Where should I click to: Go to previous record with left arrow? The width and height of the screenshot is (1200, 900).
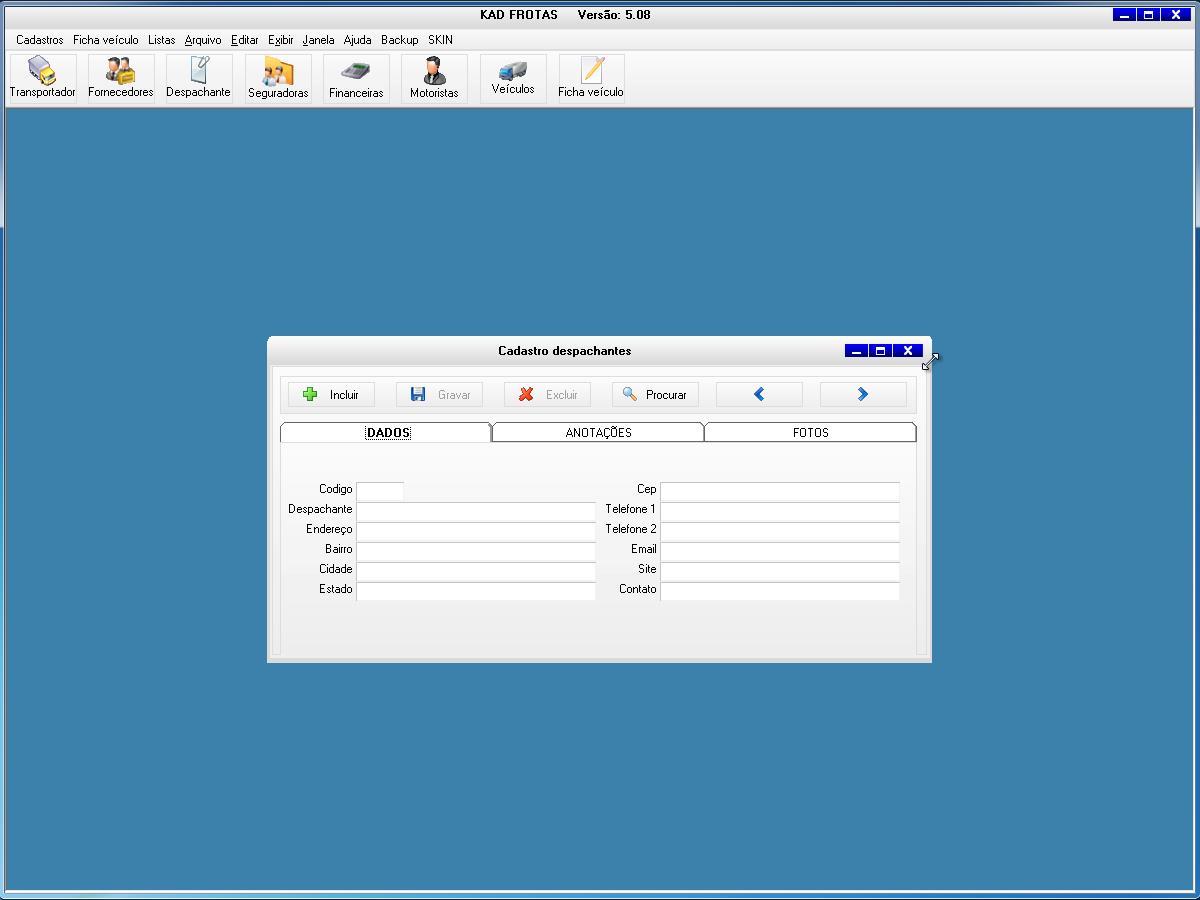coord(759,395)
